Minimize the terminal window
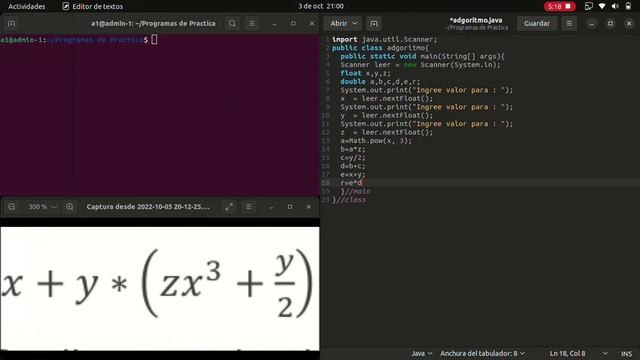 pyautogui.click(x=274, y=24)
